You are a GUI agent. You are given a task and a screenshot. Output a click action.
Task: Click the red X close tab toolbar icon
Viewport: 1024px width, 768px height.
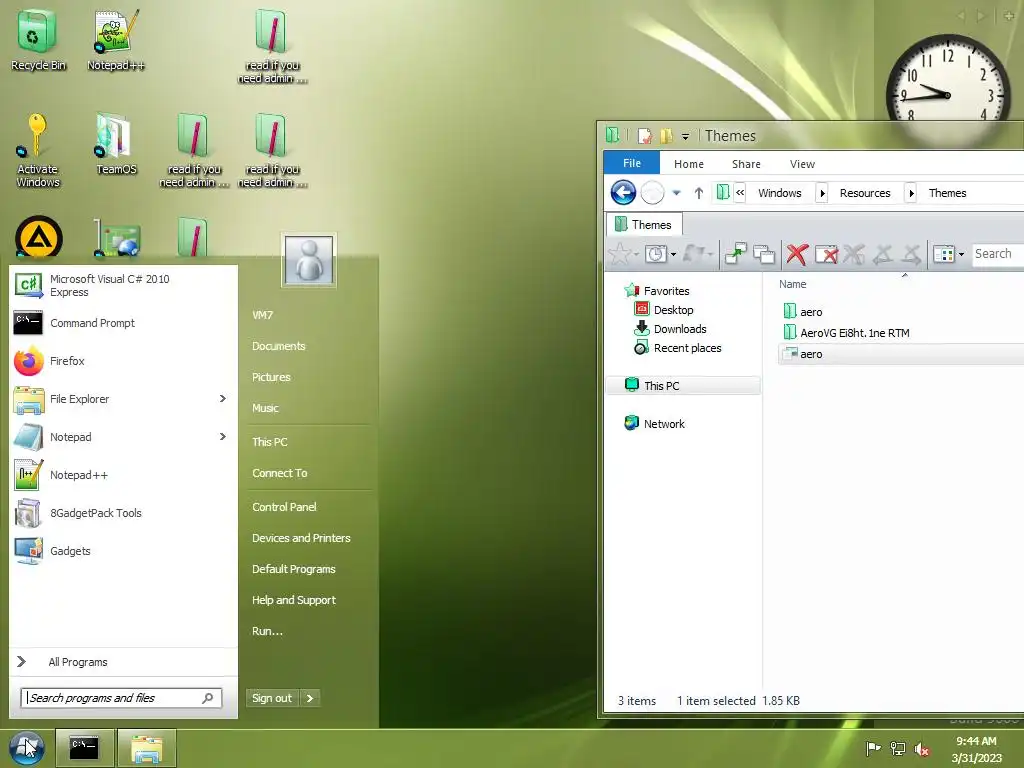point(797,253)
